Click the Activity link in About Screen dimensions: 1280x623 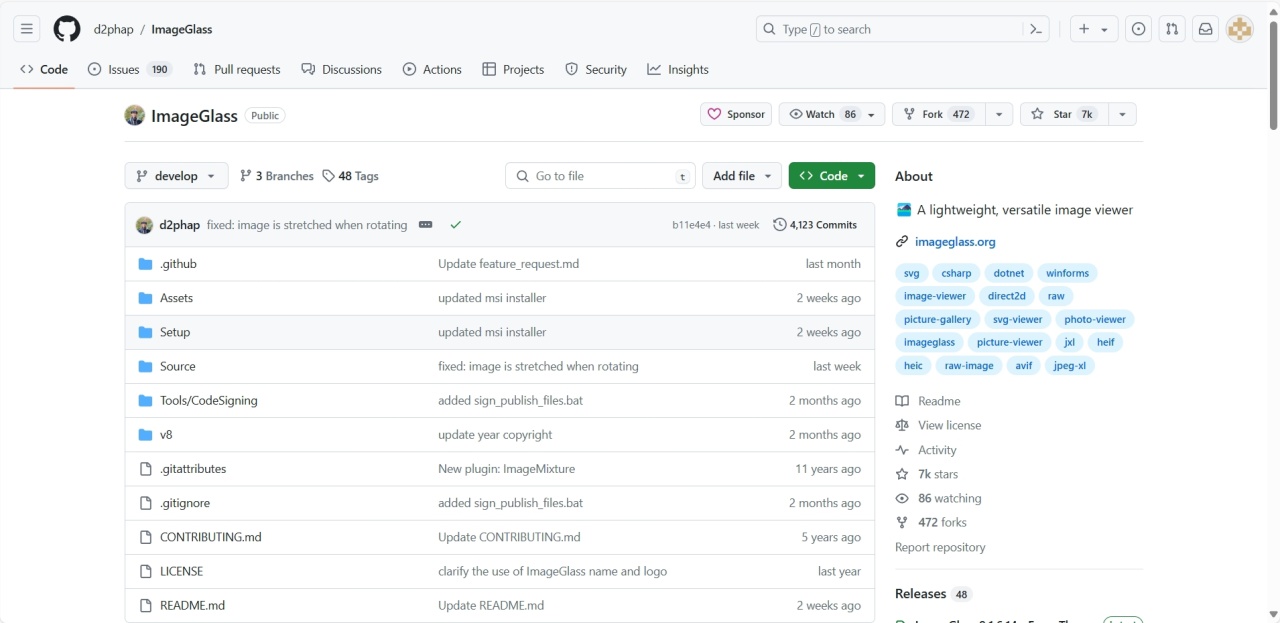(x=937, y=450)
